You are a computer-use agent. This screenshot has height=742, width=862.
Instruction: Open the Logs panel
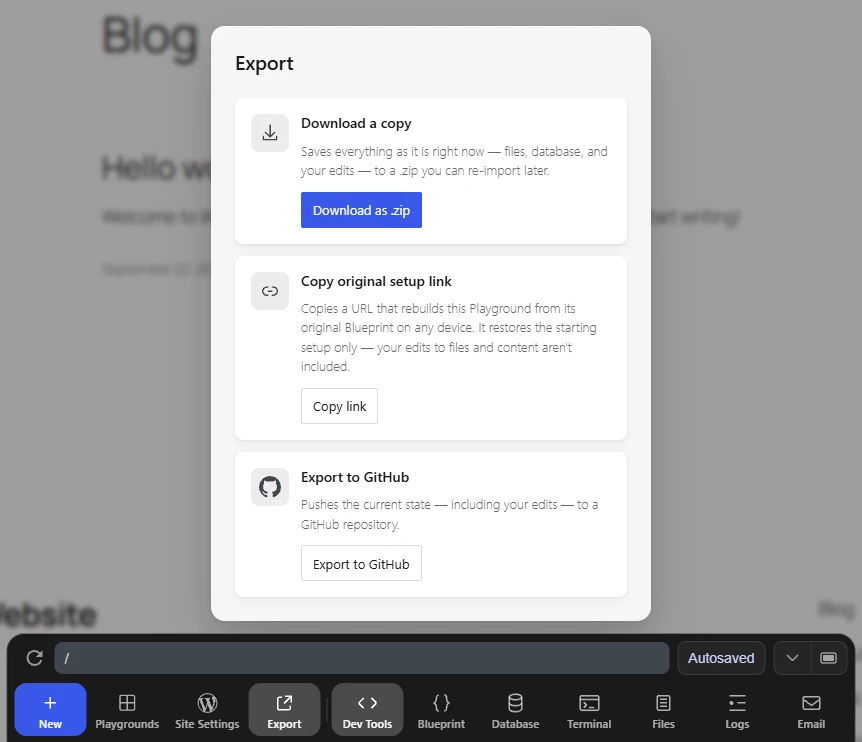click(x=737, y=710)
